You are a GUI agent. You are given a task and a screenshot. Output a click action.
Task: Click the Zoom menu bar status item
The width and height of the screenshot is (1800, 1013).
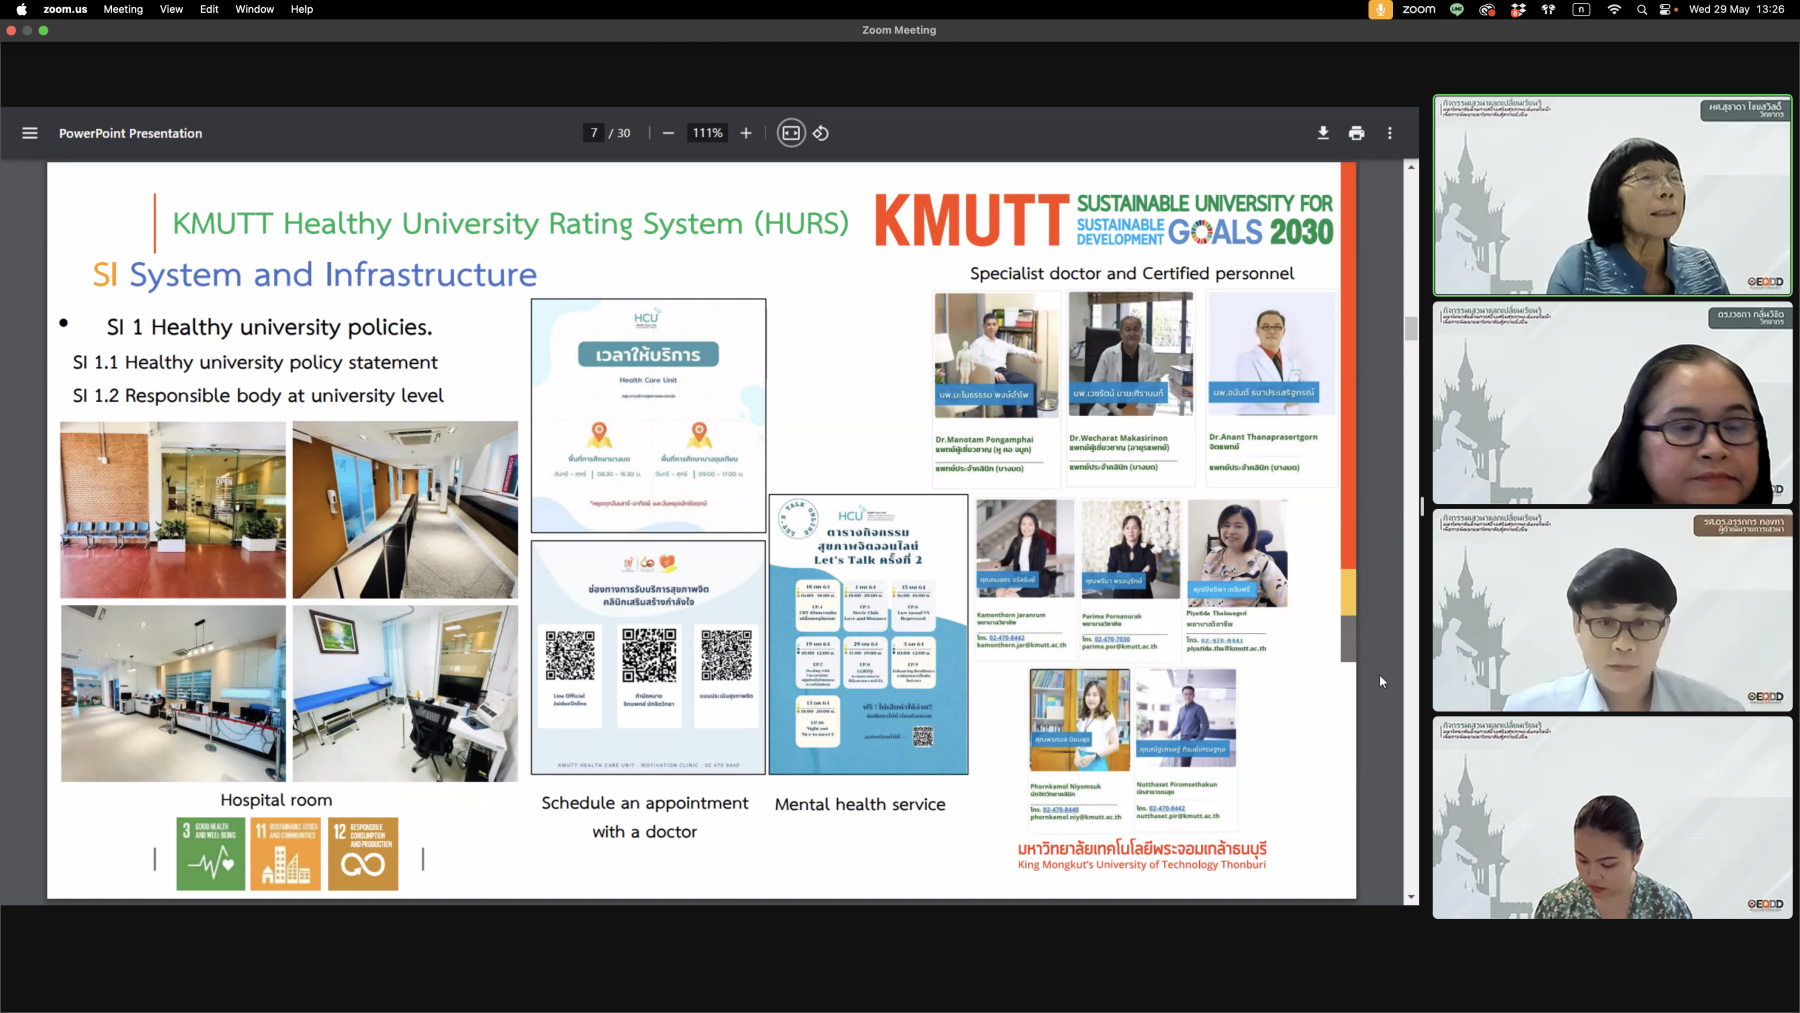1418,9
